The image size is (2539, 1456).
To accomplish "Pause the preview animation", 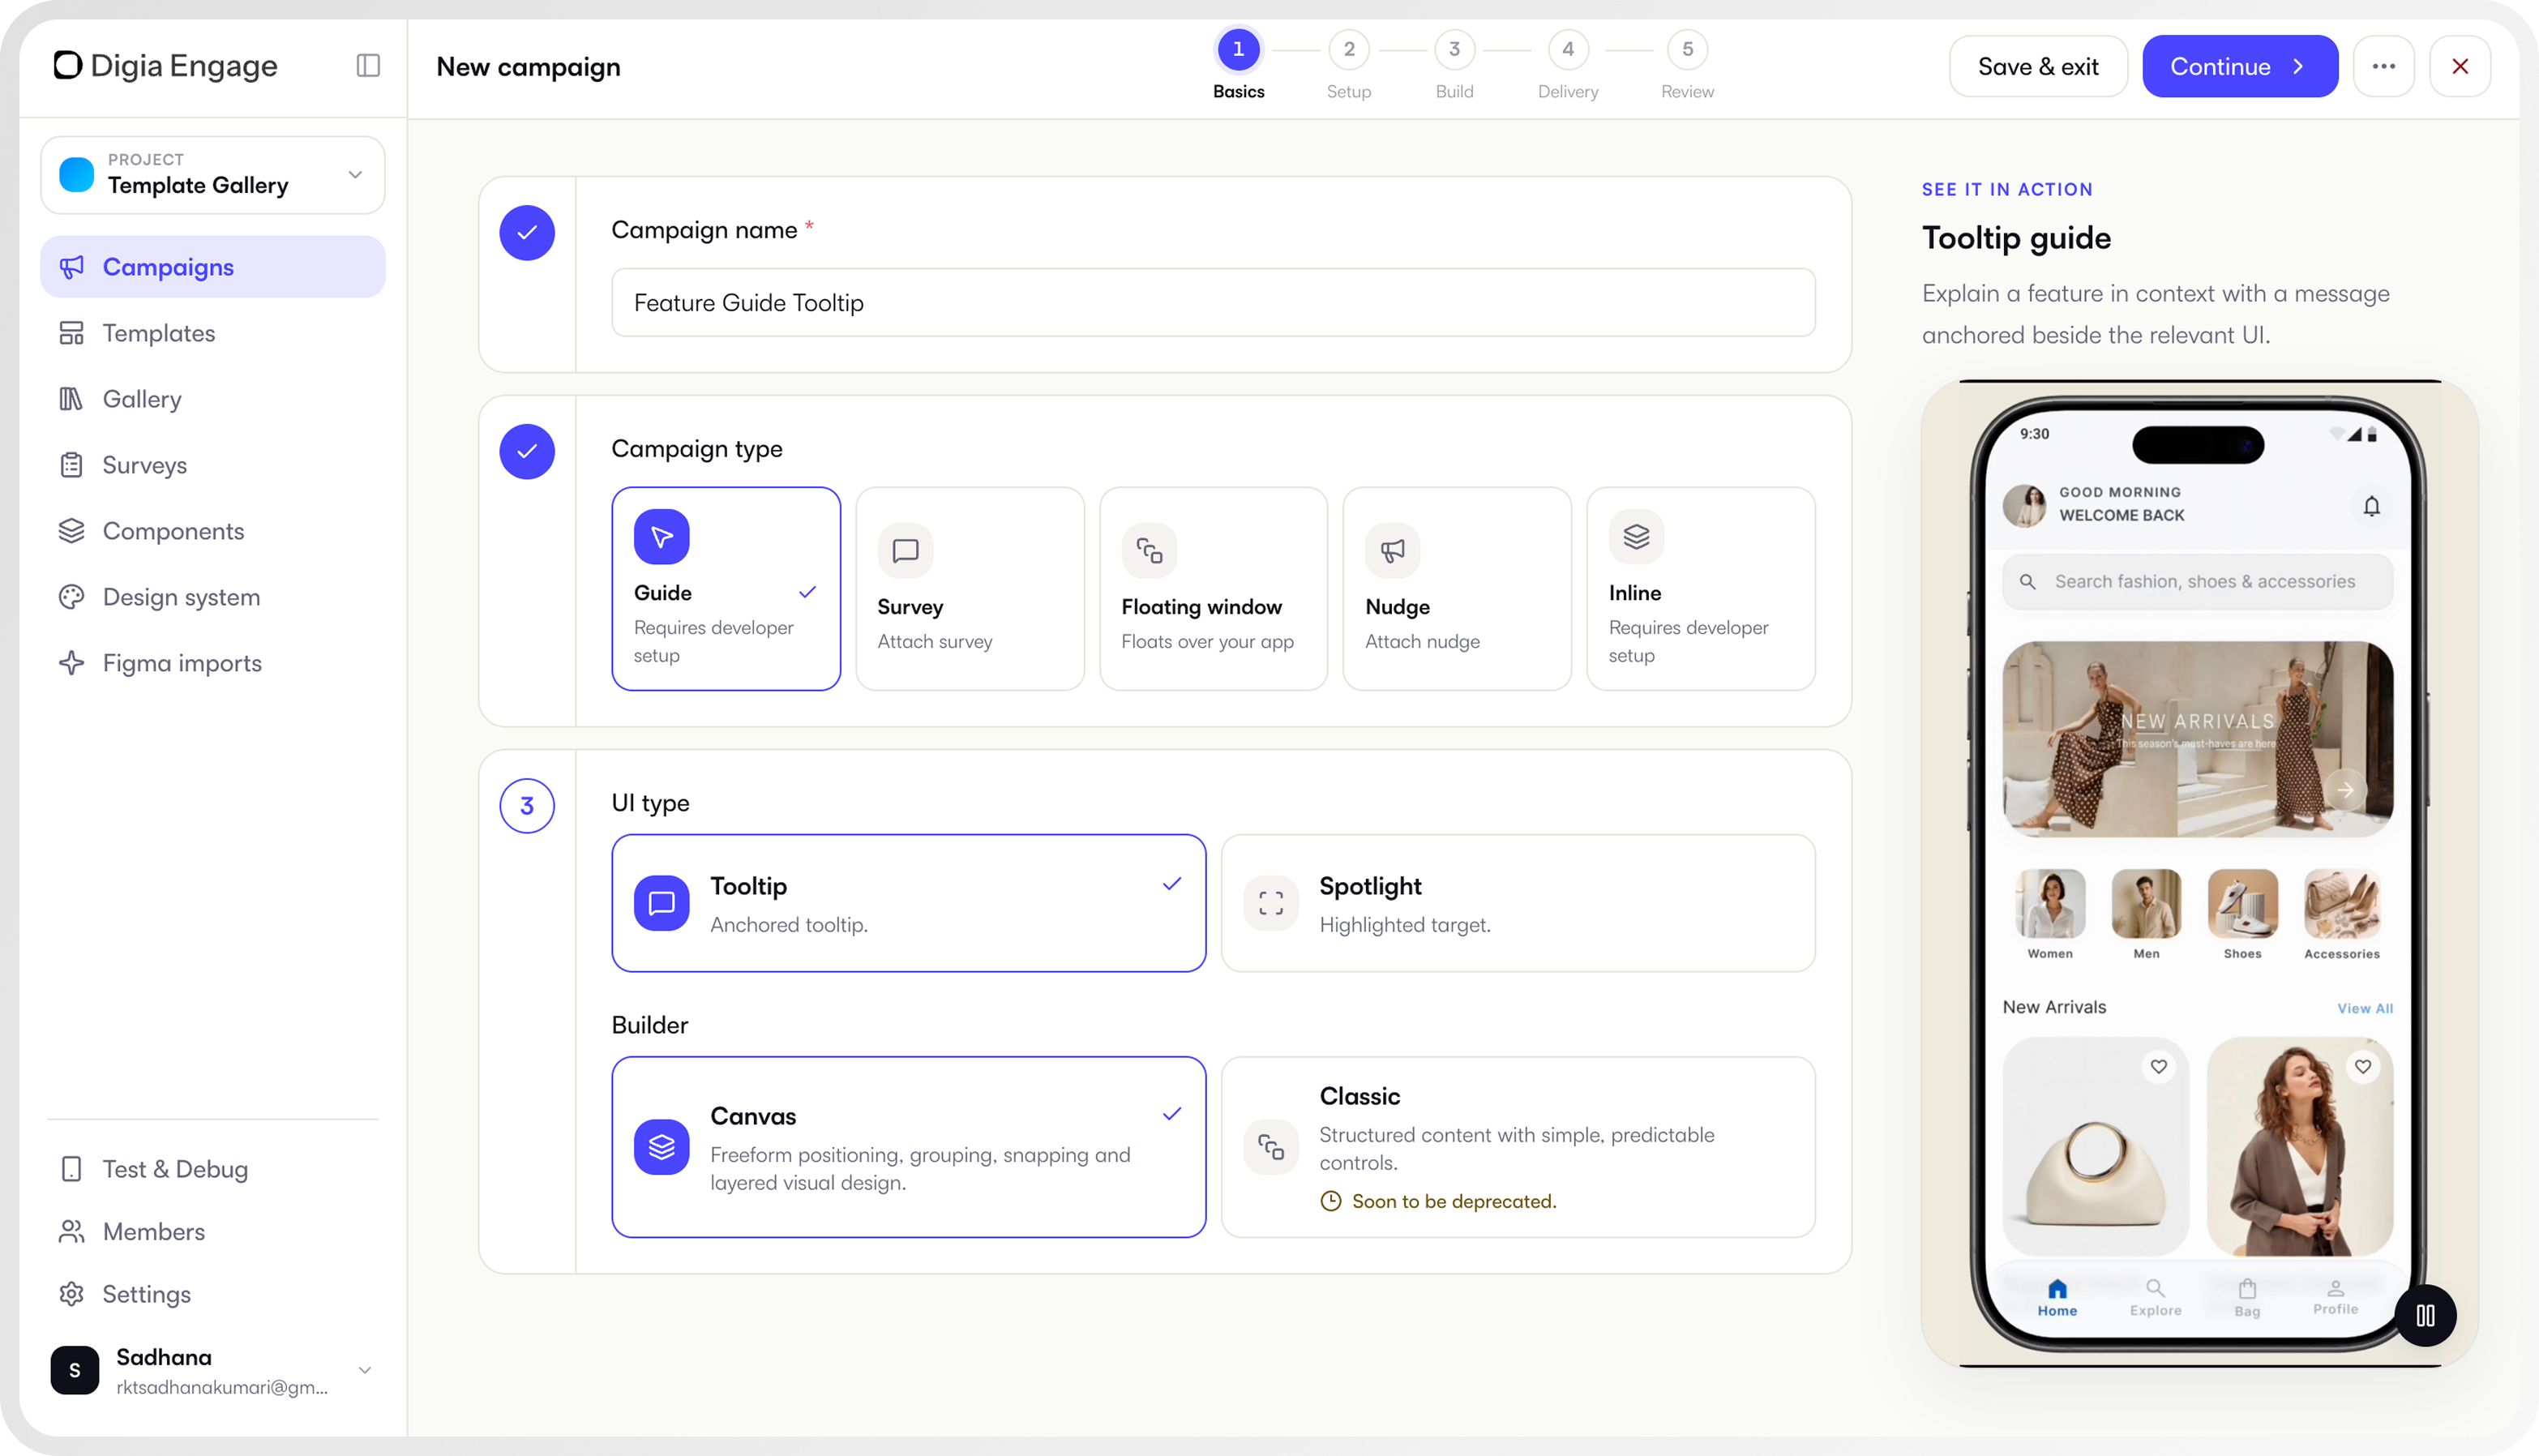I will [x=2425, y=1315].
